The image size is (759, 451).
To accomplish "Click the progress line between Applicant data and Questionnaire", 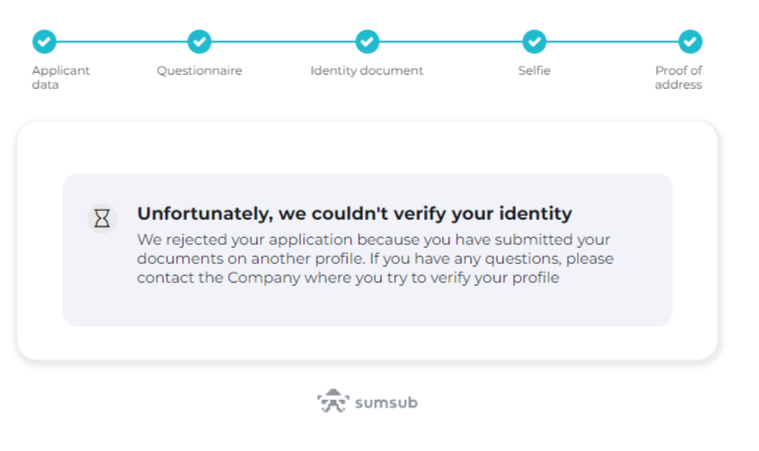I will coord(122,42).
